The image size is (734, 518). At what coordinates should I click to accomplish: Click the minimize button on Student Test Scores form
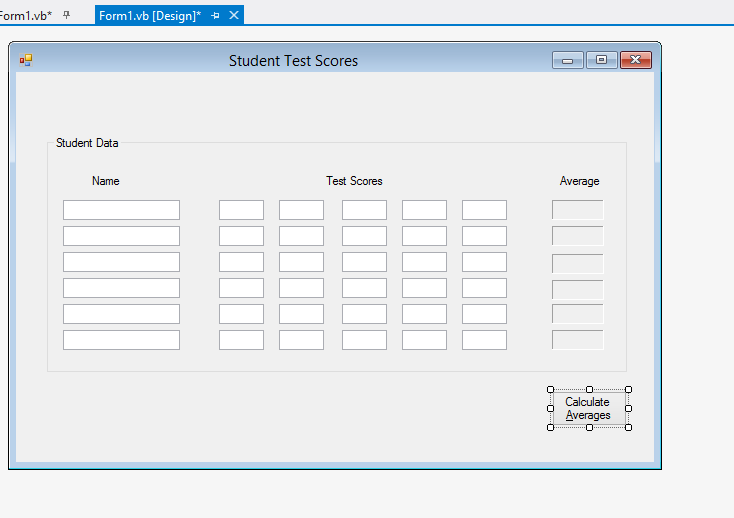568,60
